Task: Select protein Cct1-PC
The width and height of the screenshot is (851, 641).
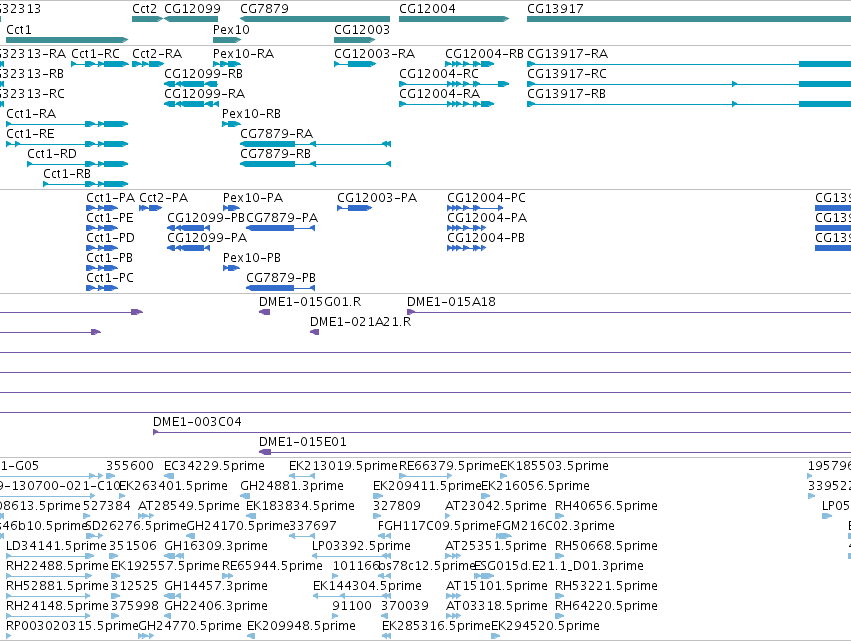Action: click(110, 278)
